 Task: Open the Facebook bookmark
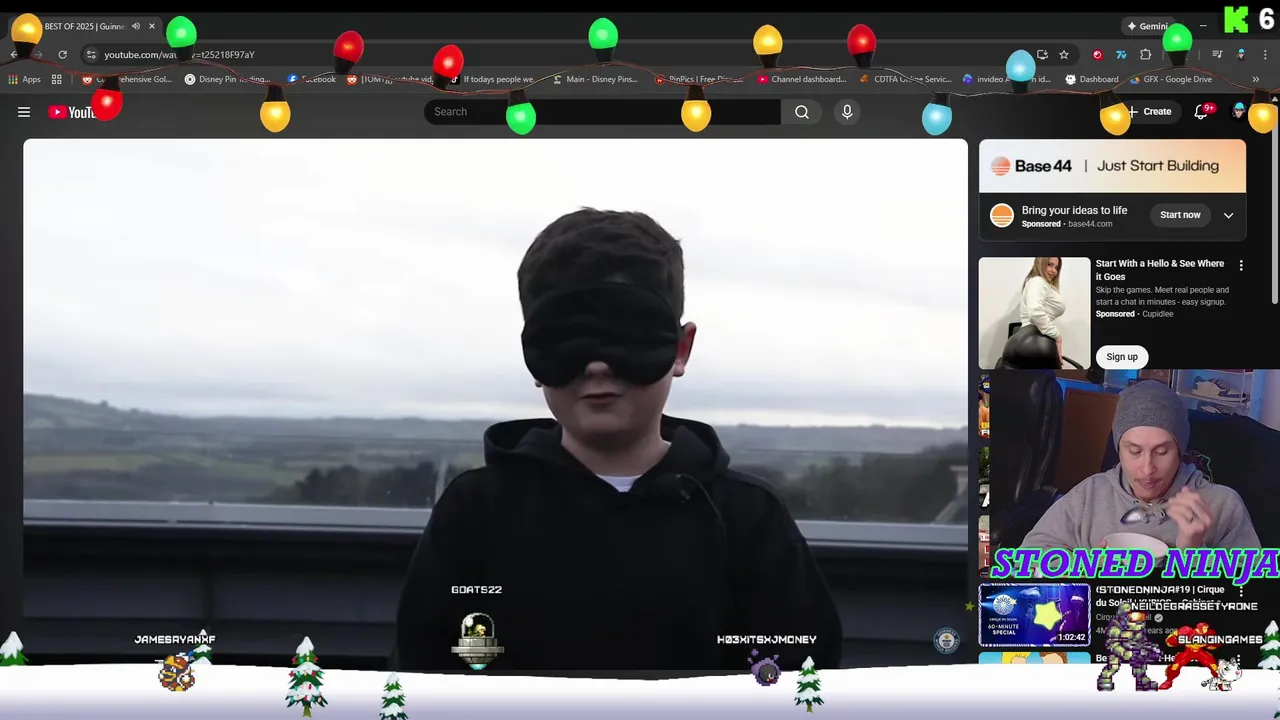point(311,79)
